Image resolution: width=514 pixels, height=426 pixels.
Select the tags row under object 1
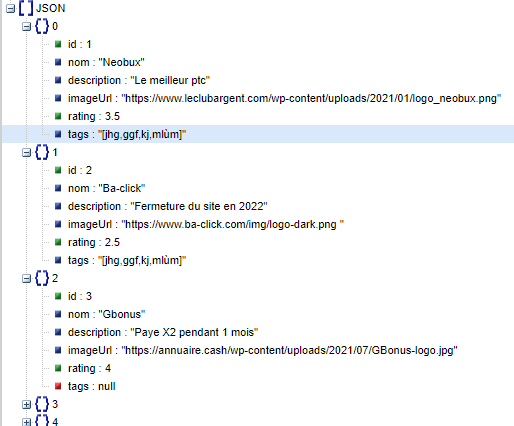click(127, 260)
